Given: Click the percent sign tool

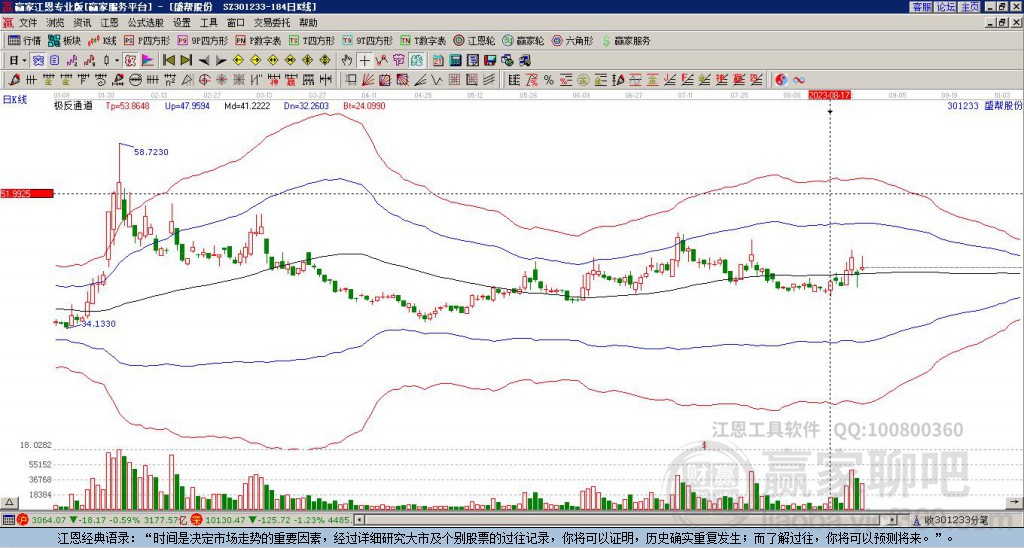Looking at the screenshot, I should (549, 80).
